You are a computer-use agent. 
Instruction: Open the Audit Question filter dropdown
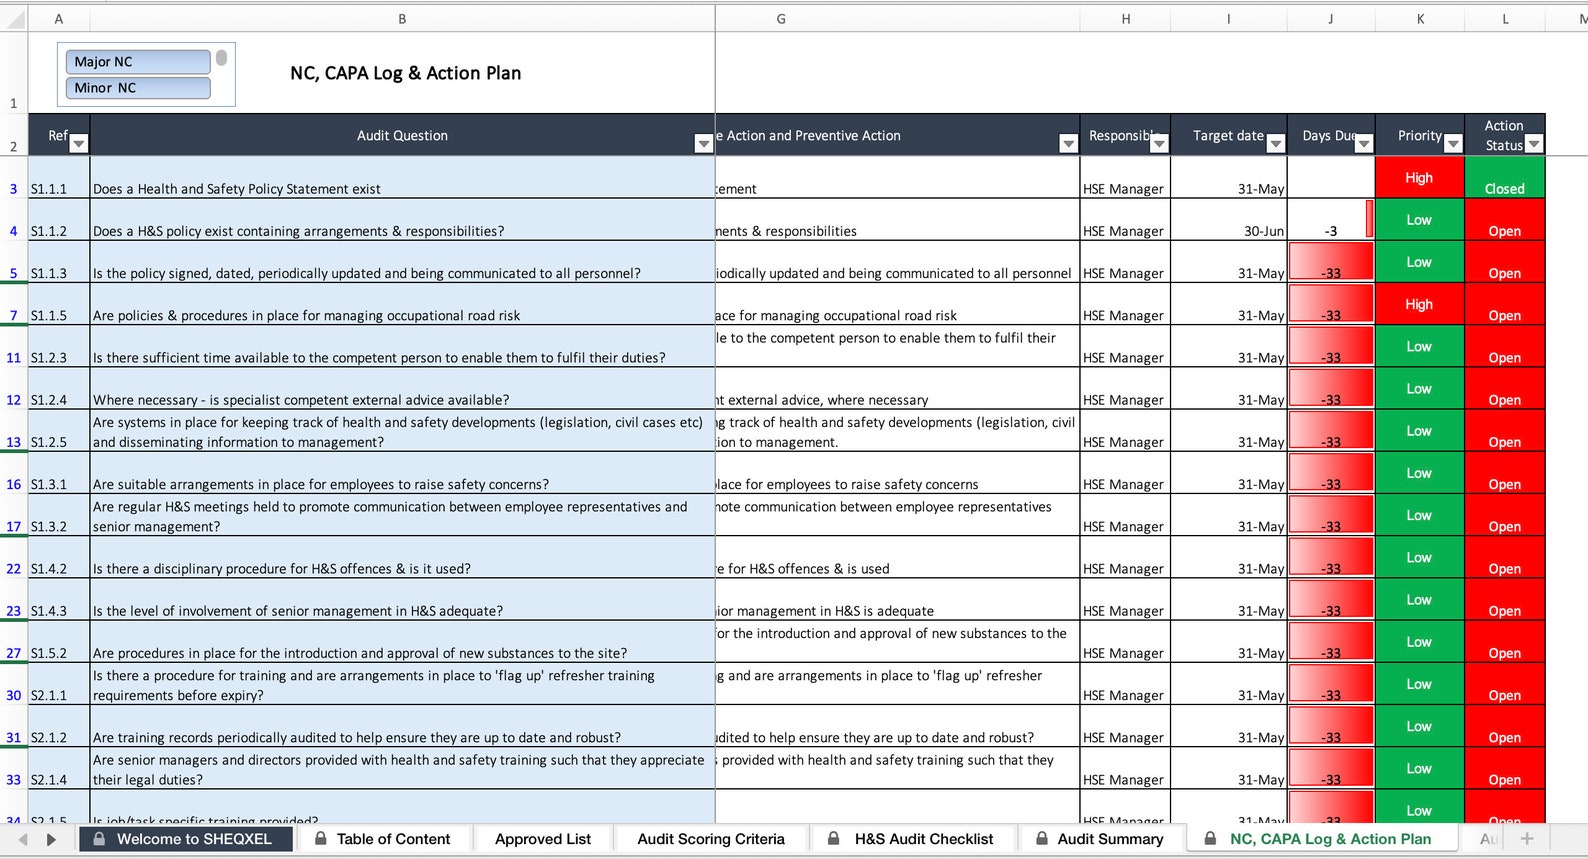pyautogui.click(x=704, y=144)
